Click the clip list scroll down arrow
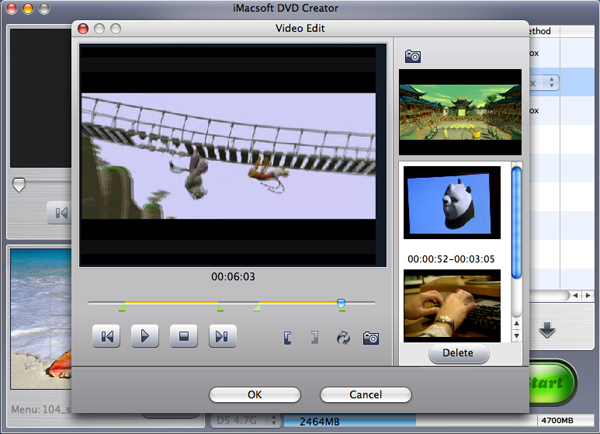600x434 pixels. [x=516, y=336]
